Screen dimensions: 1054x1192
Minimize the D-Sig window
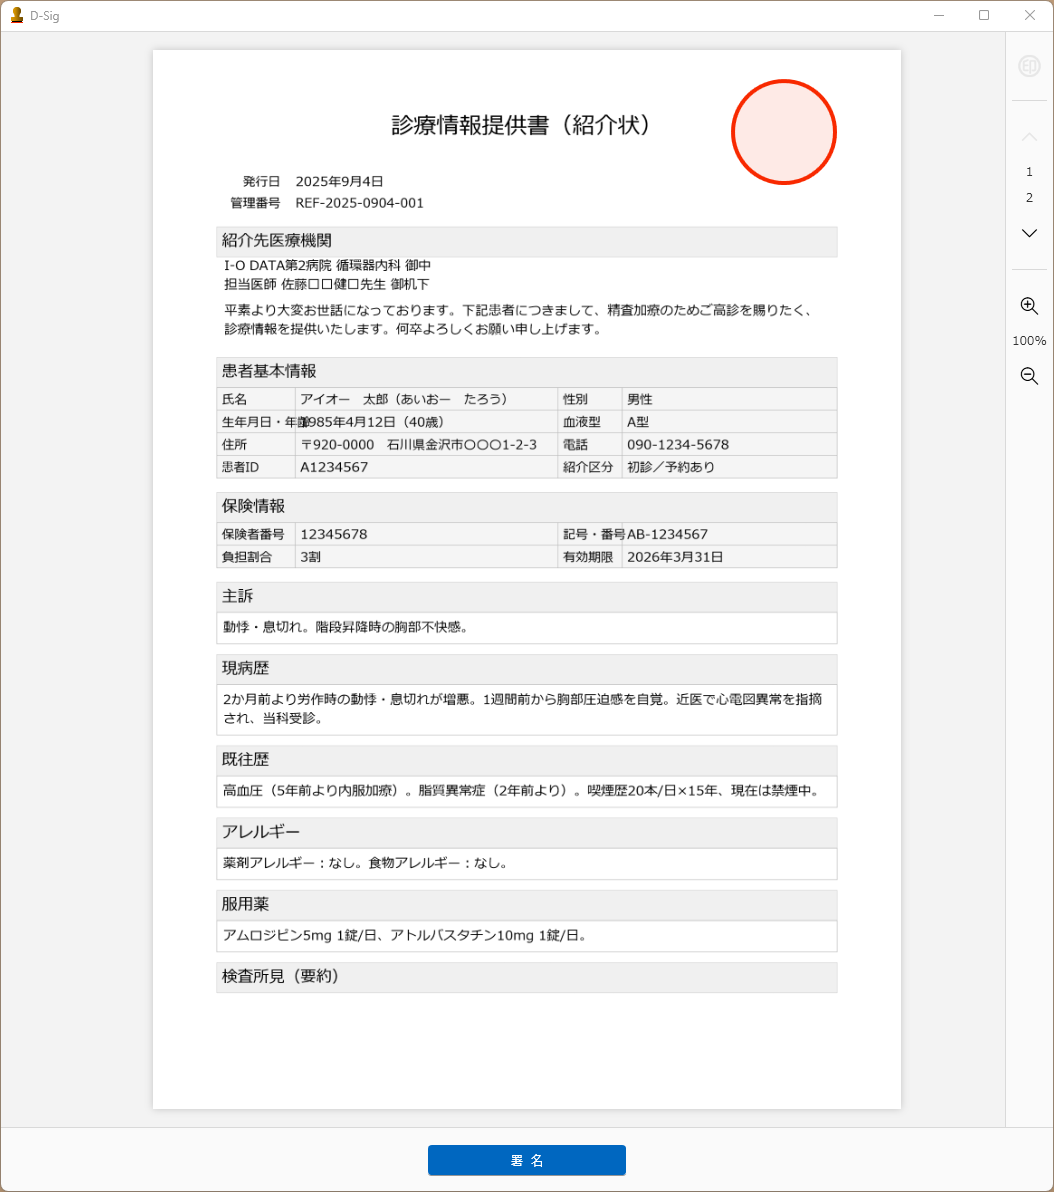click(939, 15)
